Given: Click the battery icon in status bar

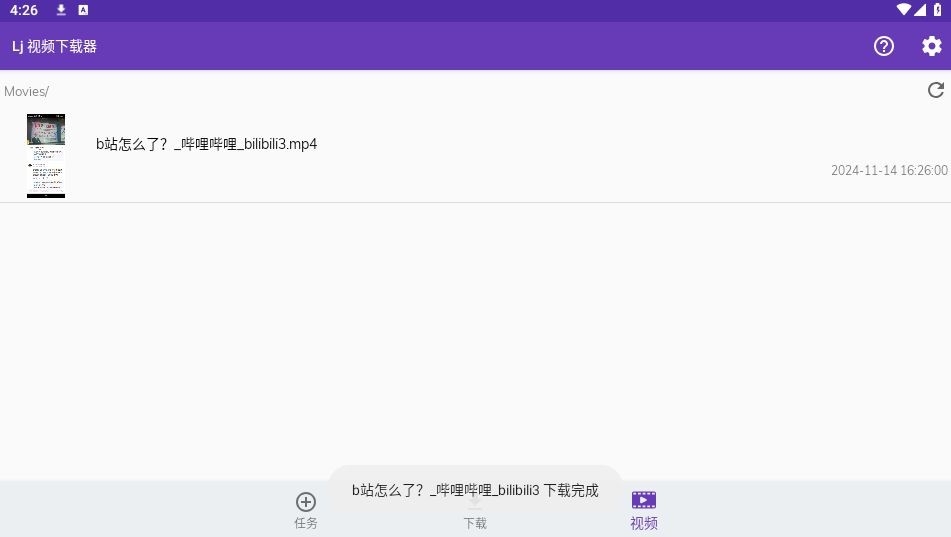Looking at the screenshot, I should pyautogui.click(x=937, y=10).
